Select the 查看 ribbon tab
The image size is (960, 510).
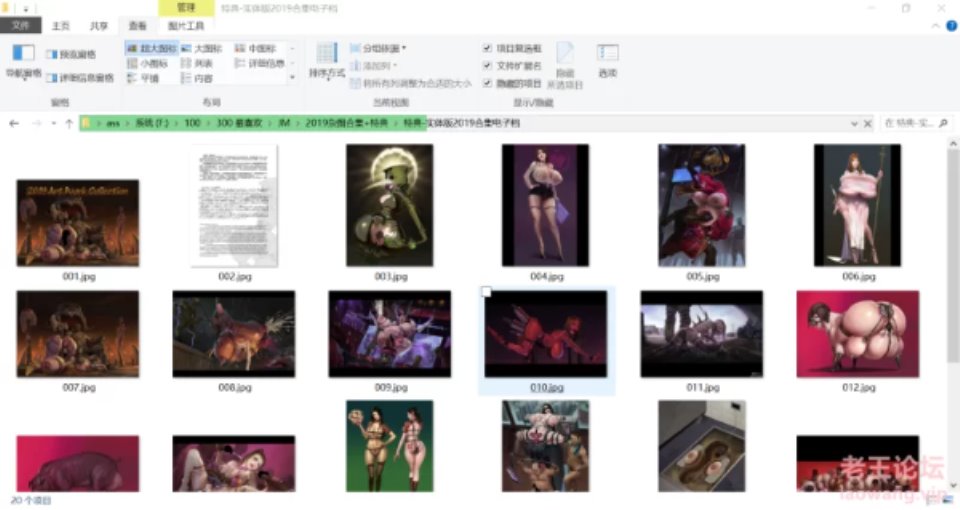[137, 26]
